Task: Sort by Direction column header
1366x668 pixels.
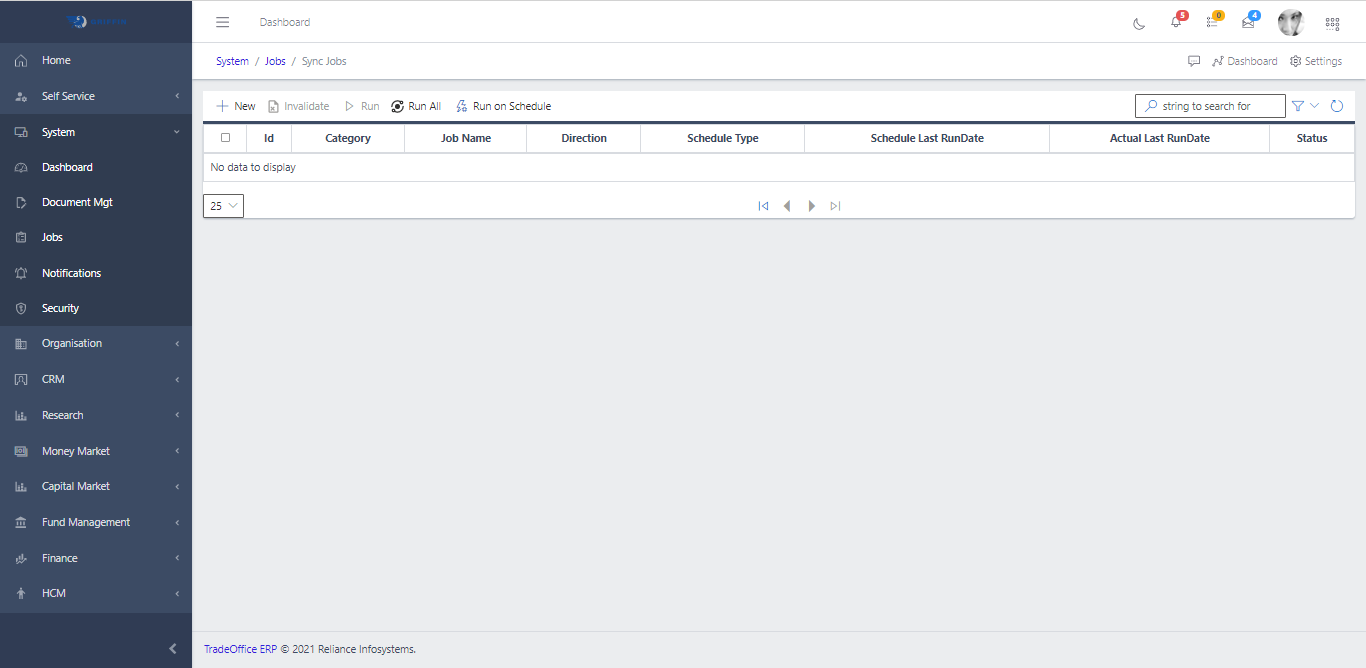Action: pyautogui.click(x=584, y=138)
